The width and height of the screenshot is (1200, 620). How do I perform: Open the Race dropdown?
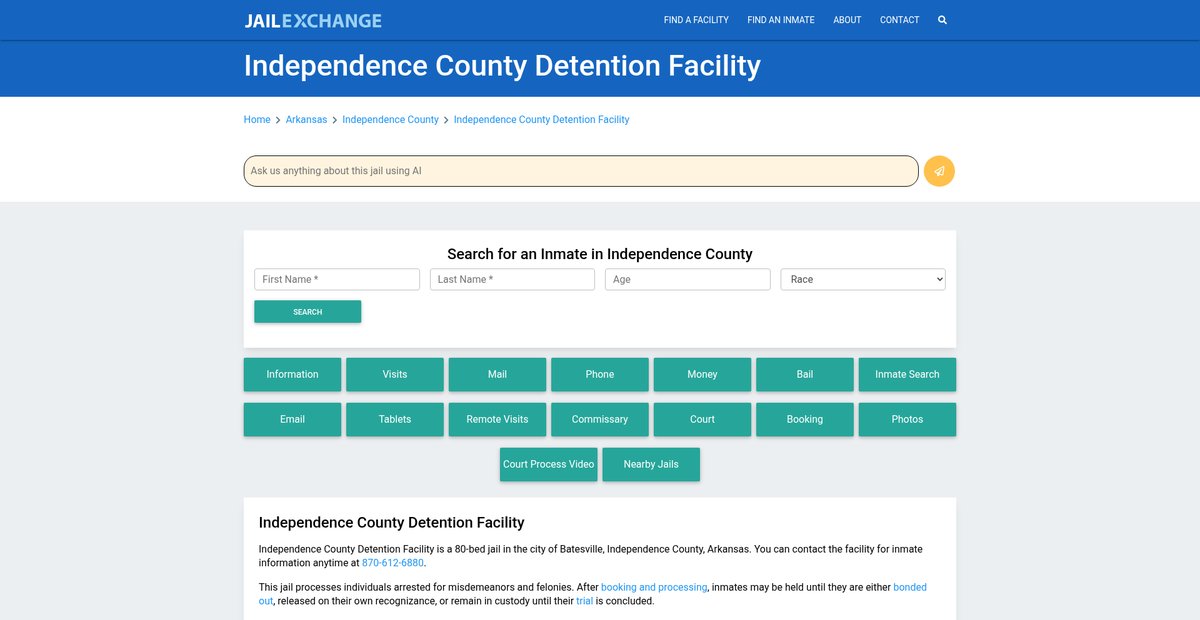[862, 280]
